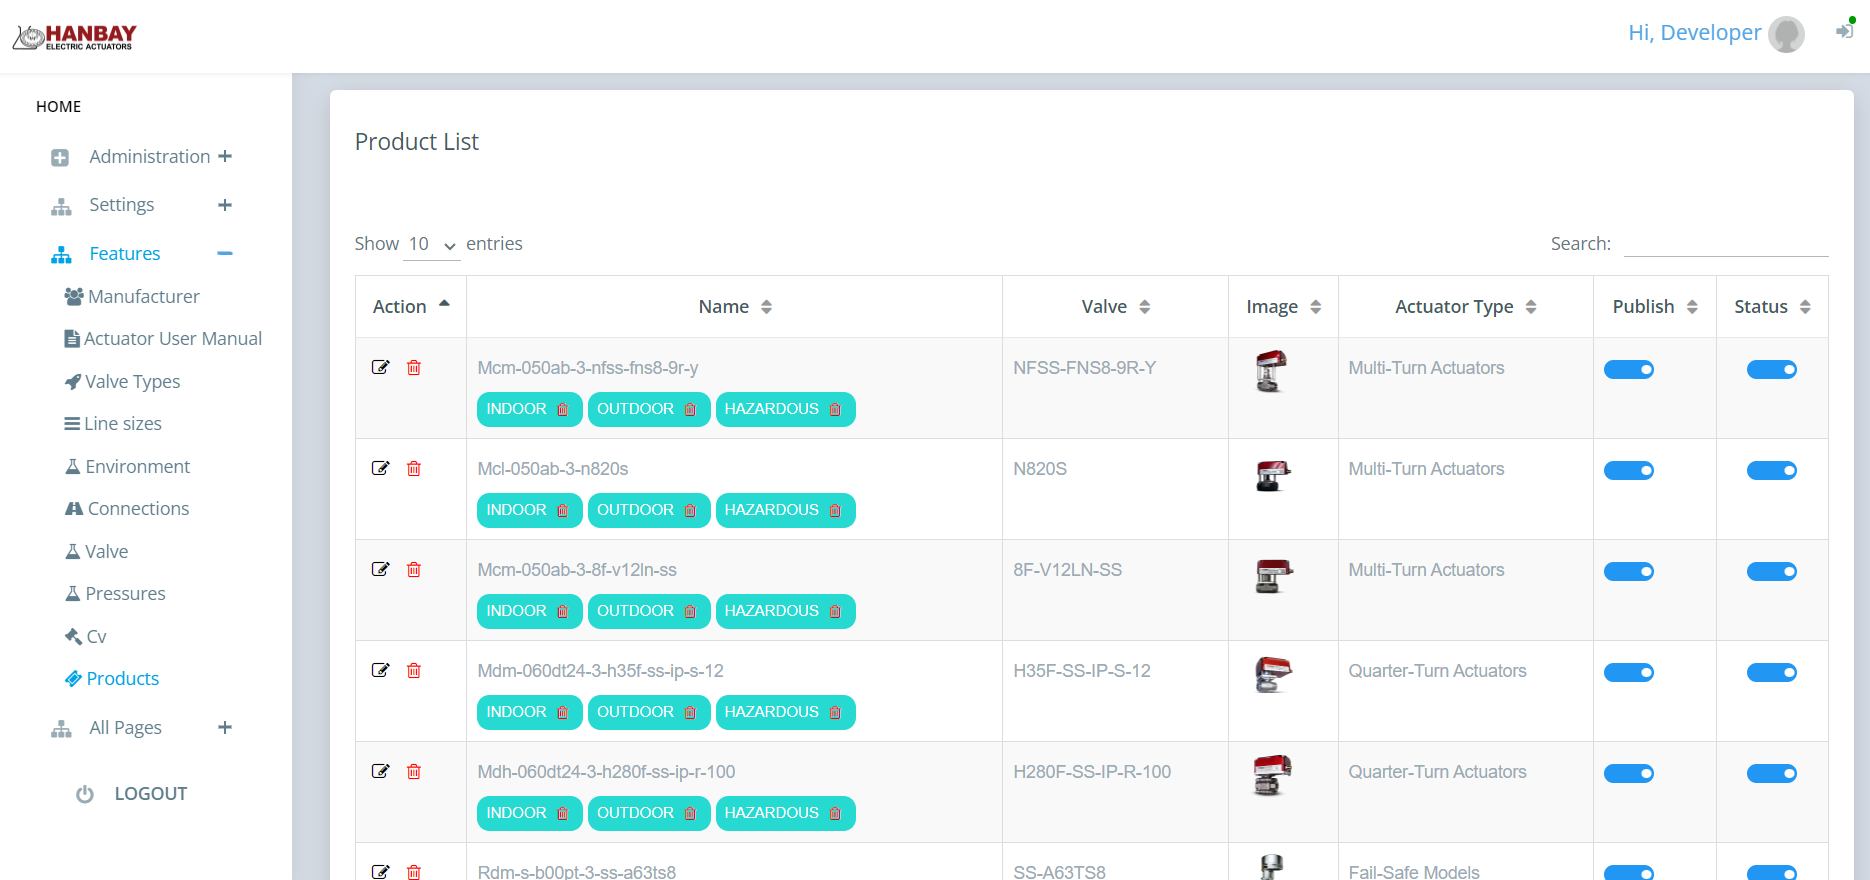1870x880 pixels.
Task: Open Valve item in Features menu
Action: pos(96,552)
